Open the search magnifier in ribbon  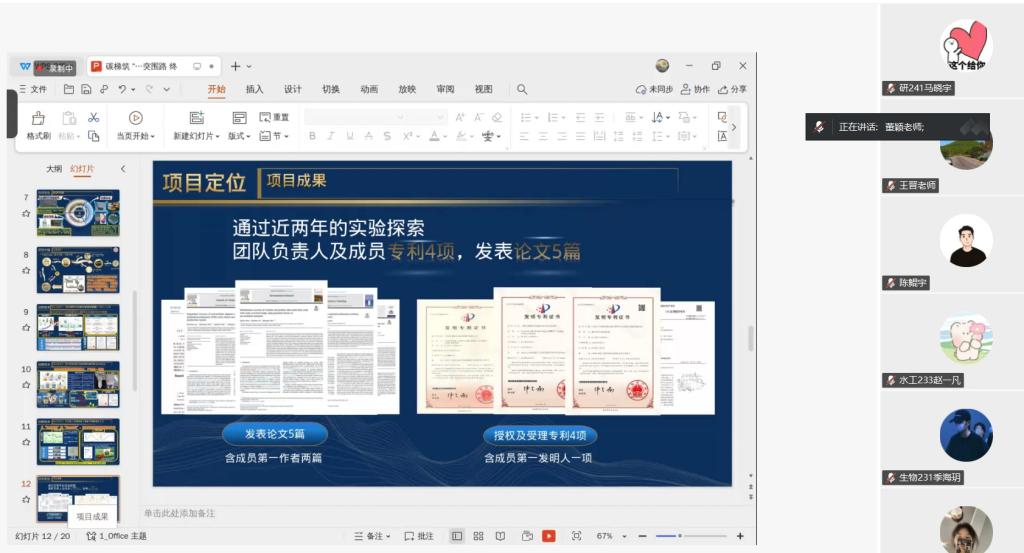pyautogui.click(x=522, y=89)
